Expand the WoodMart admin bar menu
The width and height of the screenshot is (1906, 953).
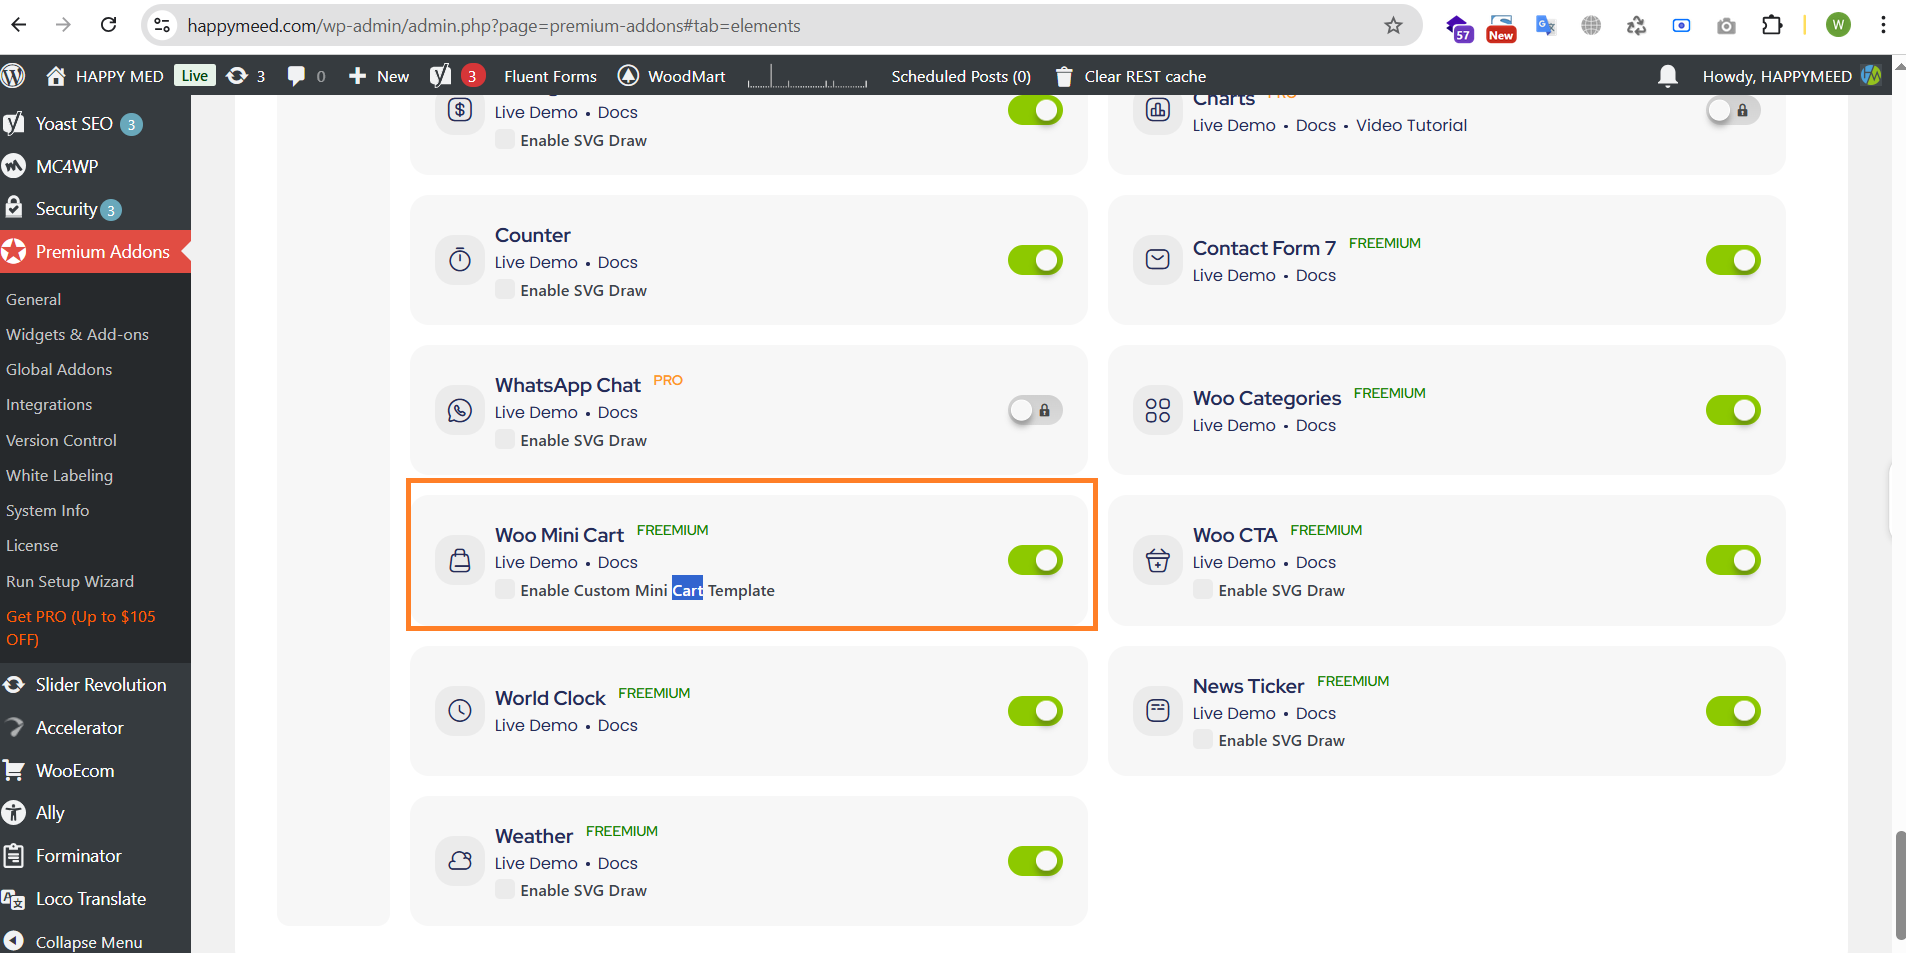tap(672, 76)
